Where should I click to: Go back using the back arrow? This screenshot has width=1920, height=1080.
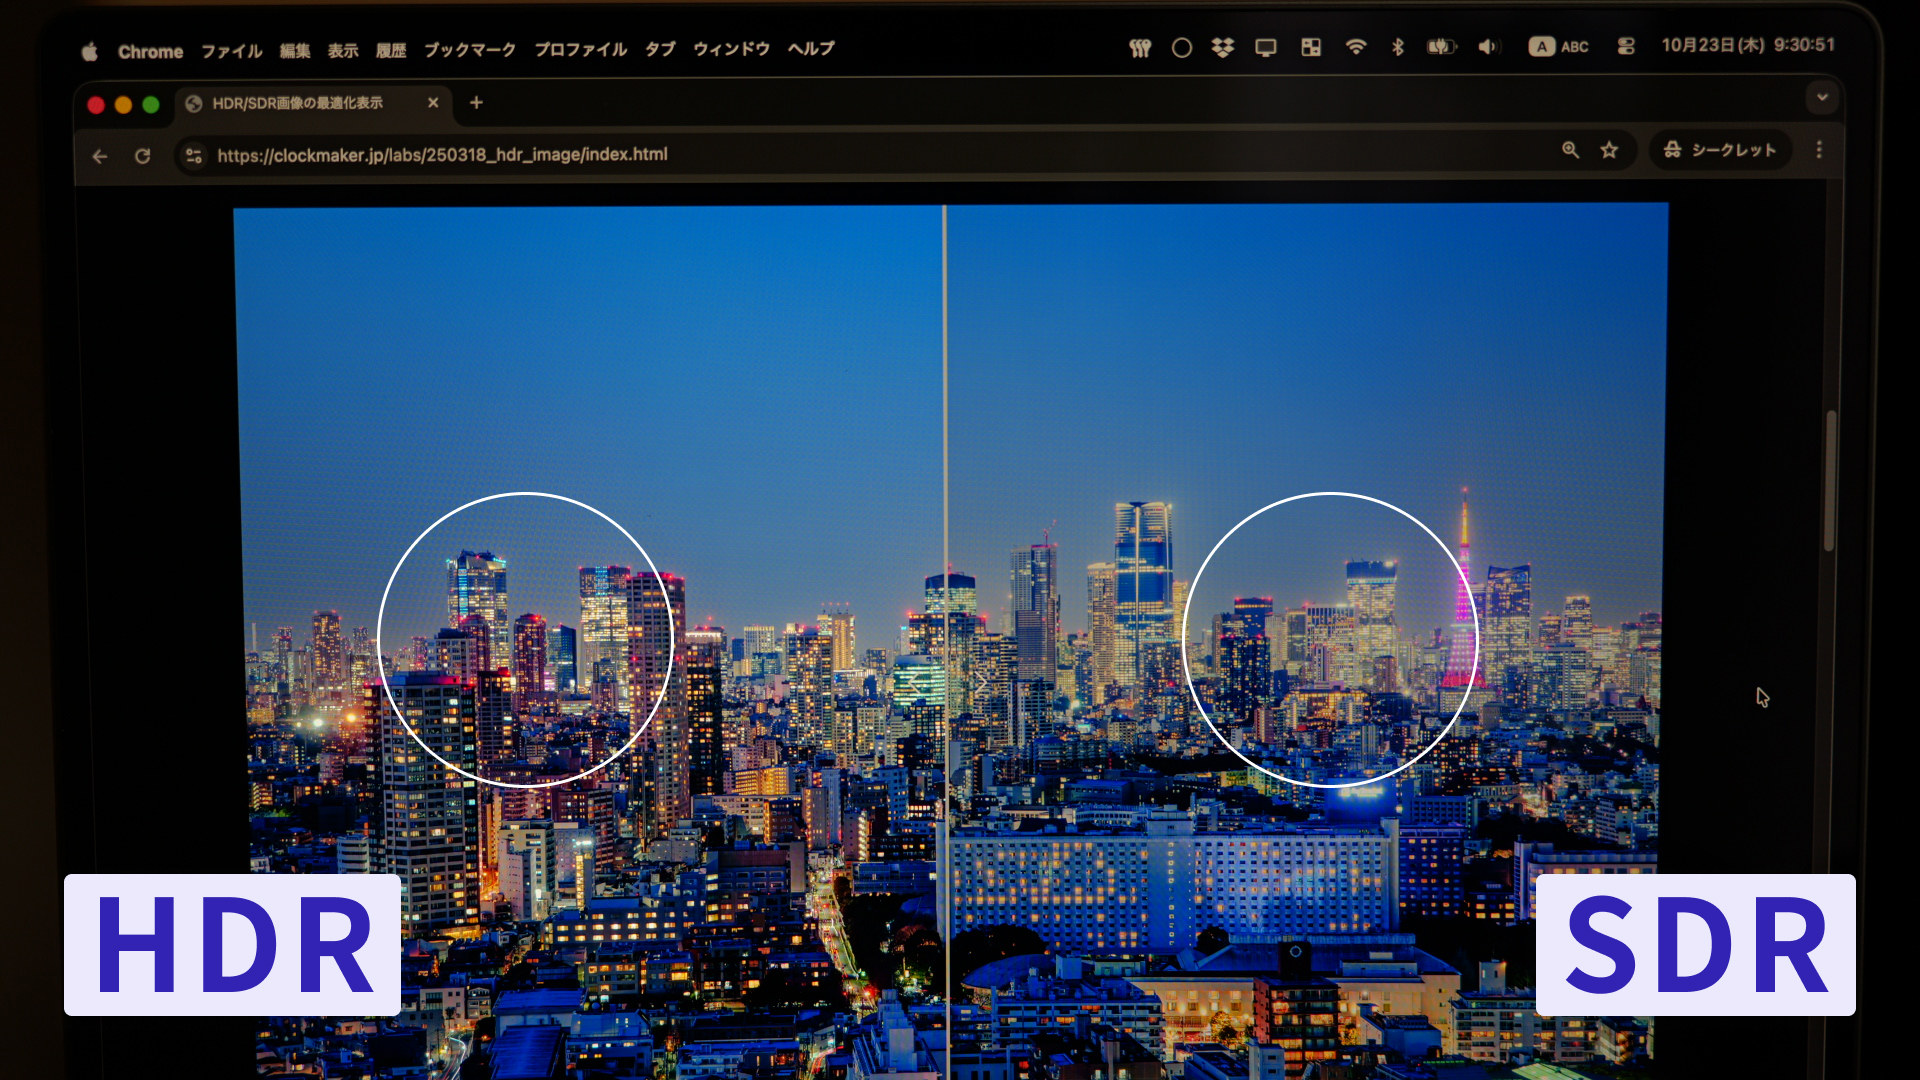100,156
